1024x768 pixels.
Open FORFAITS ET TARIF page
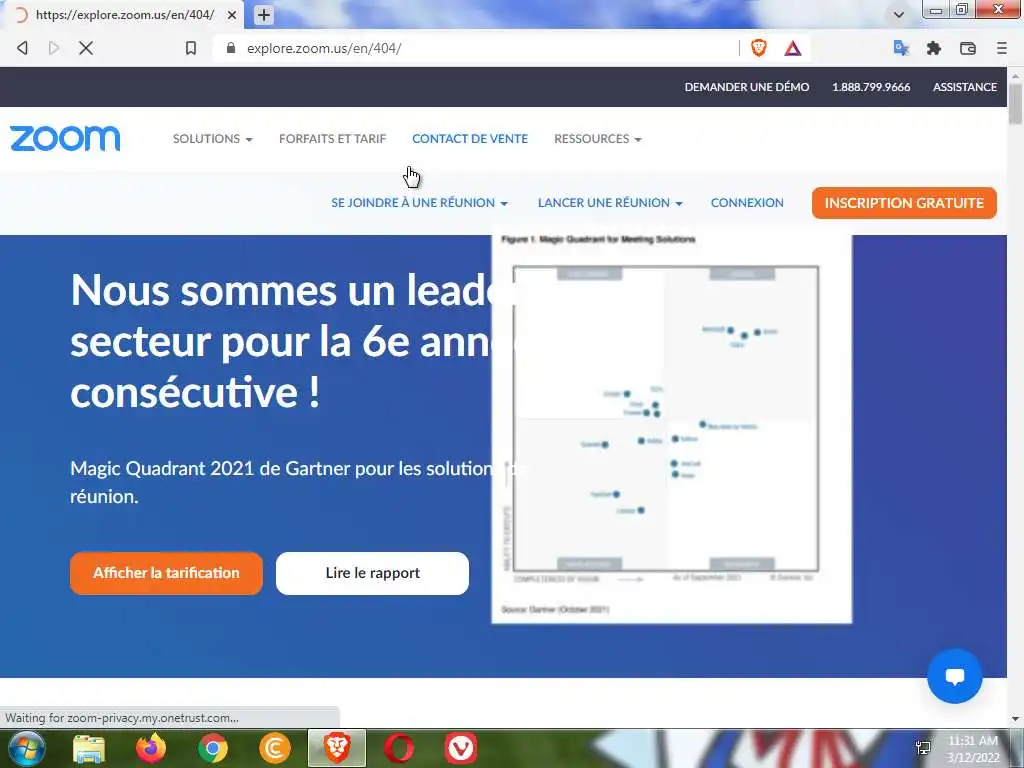coord(332,138)
